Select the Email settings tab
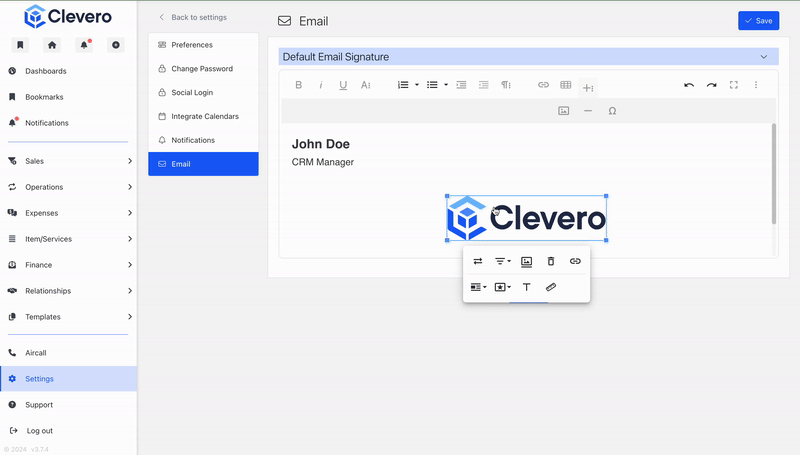Screen dimensions: 800x455 click(203, 164)
